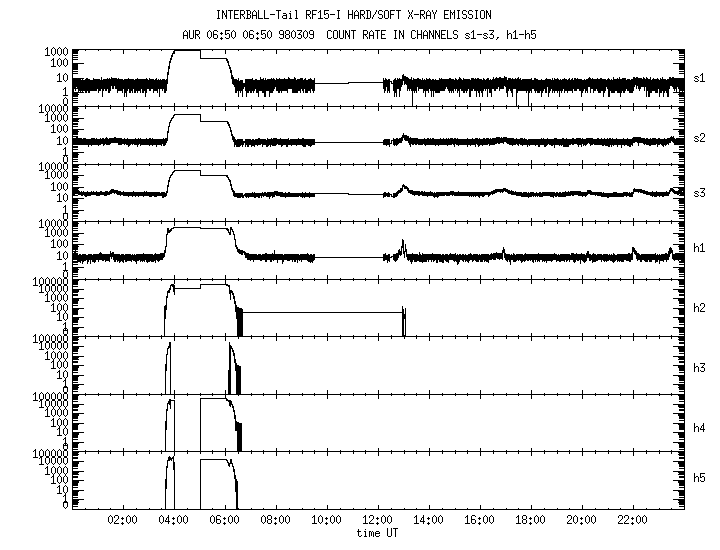Image resolution: width=720 pixels, height=550 pixels.
Task: Click the s2 channel label
Action: coord(700,136)
